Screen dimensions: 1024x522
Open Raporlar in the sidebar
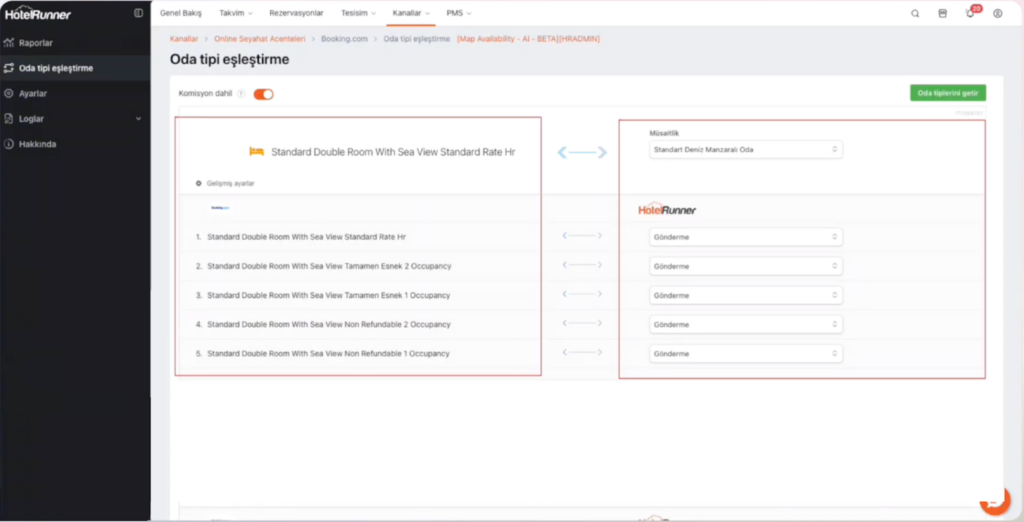(x=36, y=43)
